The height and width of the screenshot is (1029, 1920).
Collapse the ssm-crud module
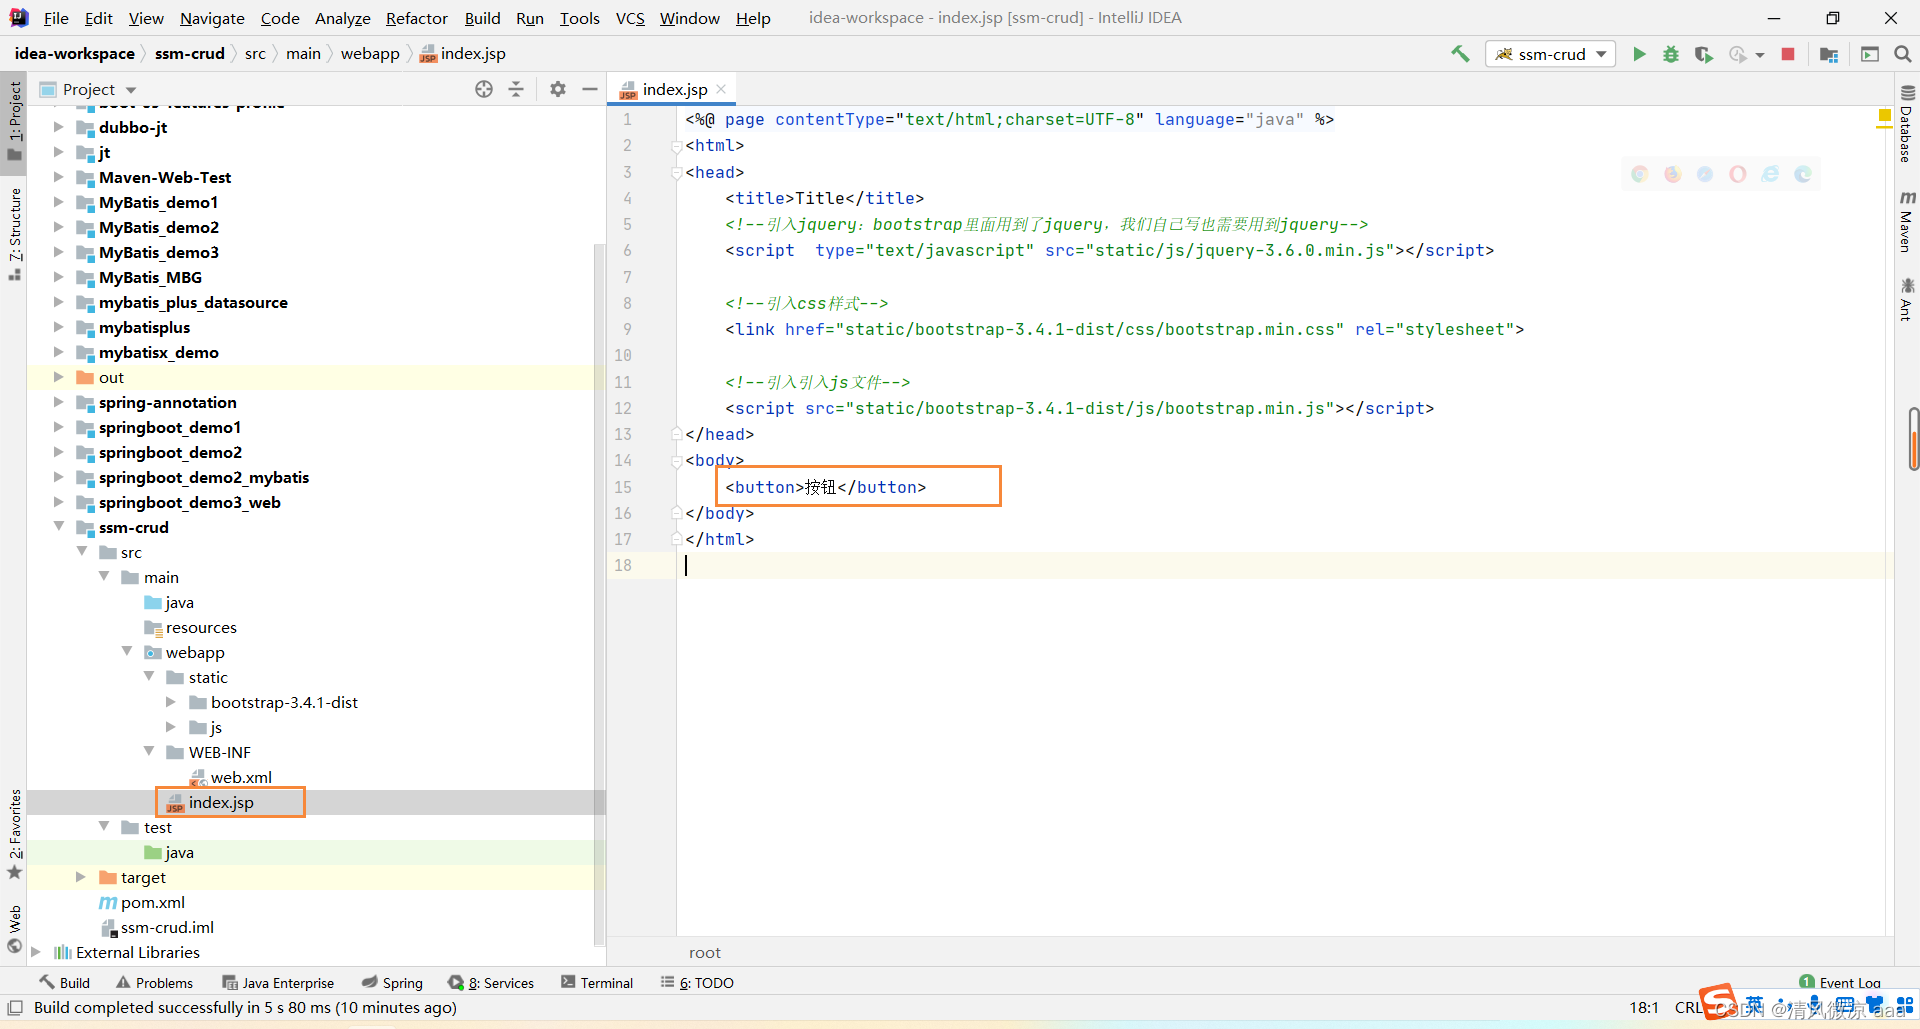[x=58, y=527]
